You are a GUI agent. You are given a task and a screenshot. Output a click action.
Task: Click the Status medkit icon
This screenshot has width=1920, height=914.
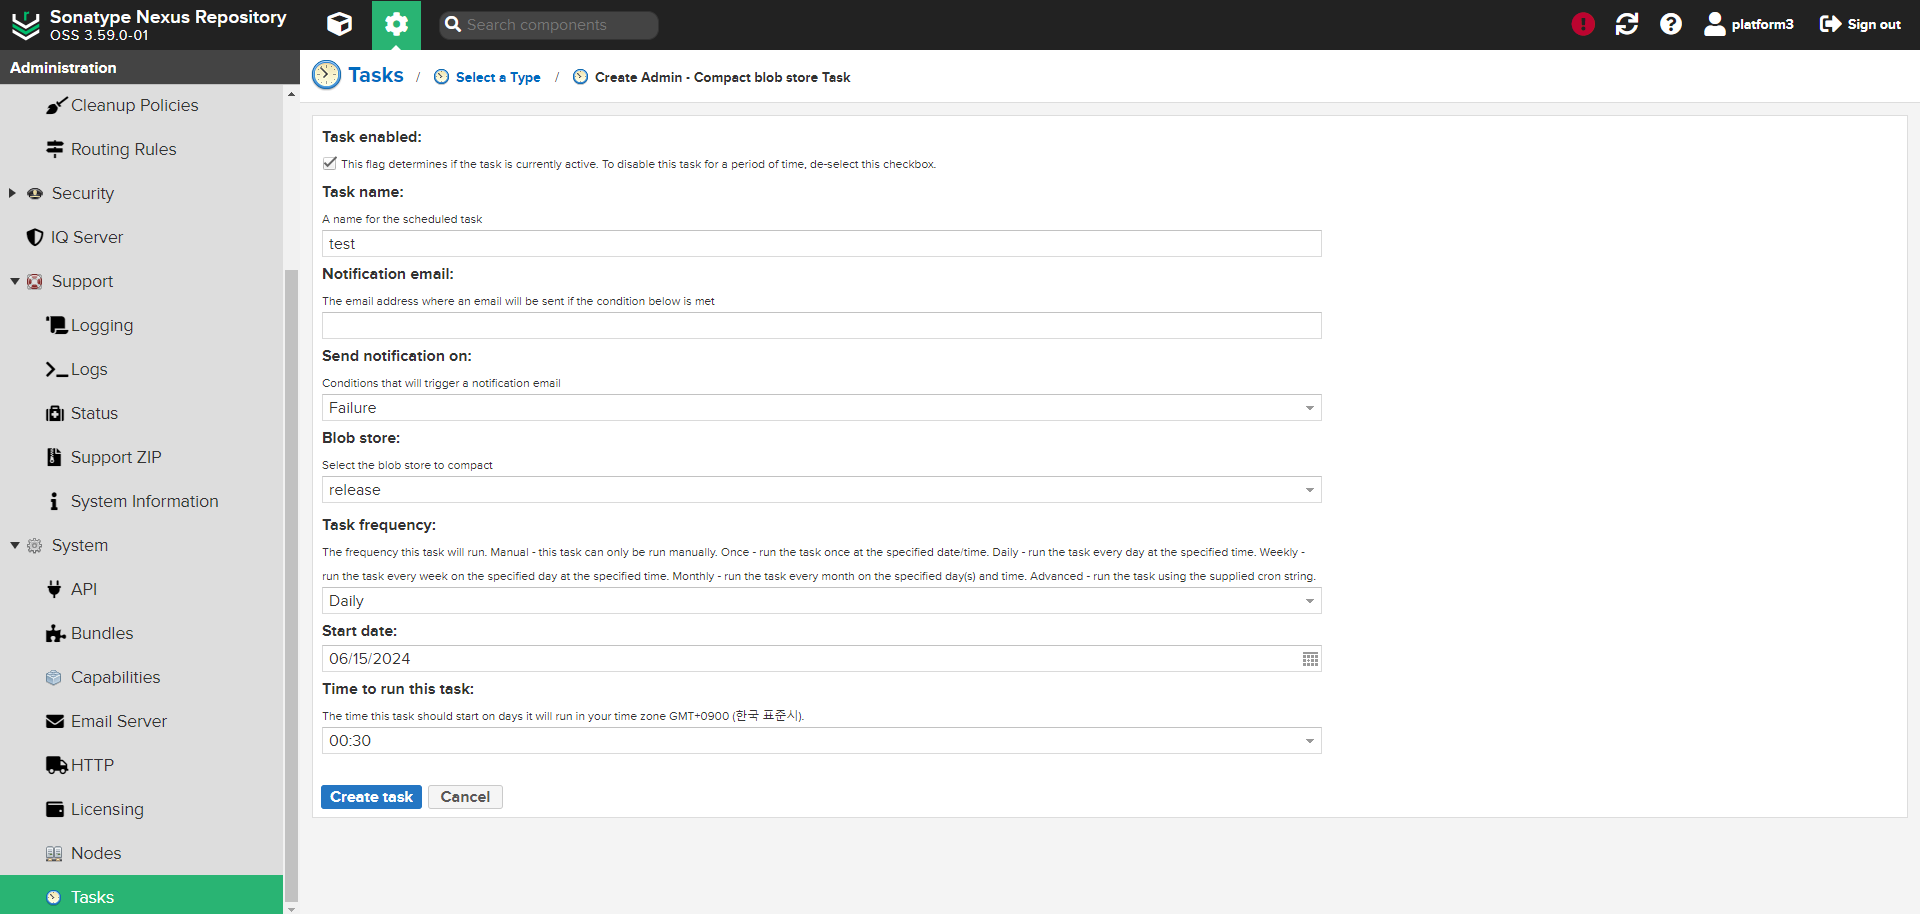pos(55,413)
